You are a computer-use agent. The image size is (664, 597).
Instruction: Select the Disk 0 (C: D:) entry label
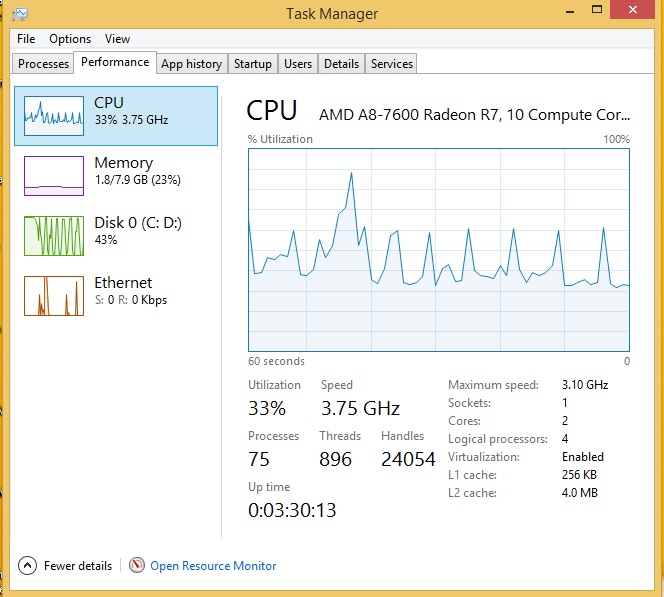[138, 223]
